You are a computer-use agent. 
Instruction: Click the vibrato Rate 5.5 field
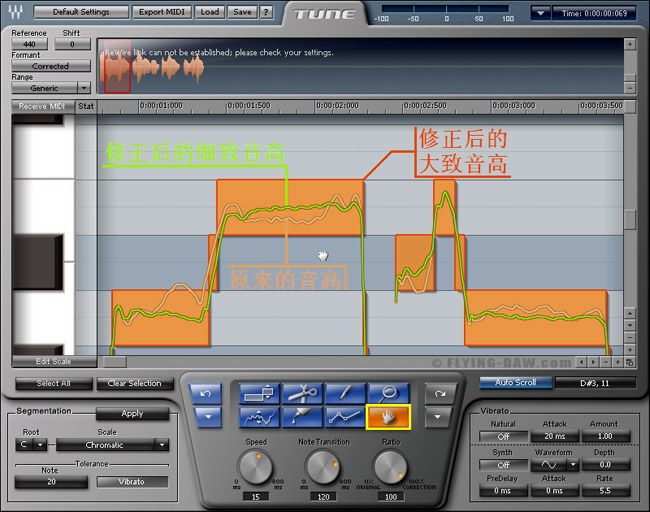(x=605, y=491)
